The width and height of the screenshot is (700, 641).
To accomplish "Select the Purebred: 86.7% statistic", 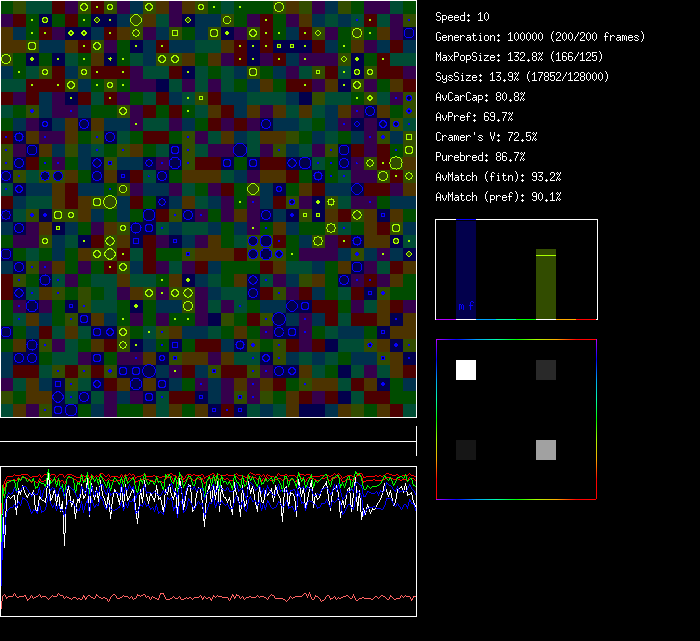I will pyautogui.click(x=480, y=157).
